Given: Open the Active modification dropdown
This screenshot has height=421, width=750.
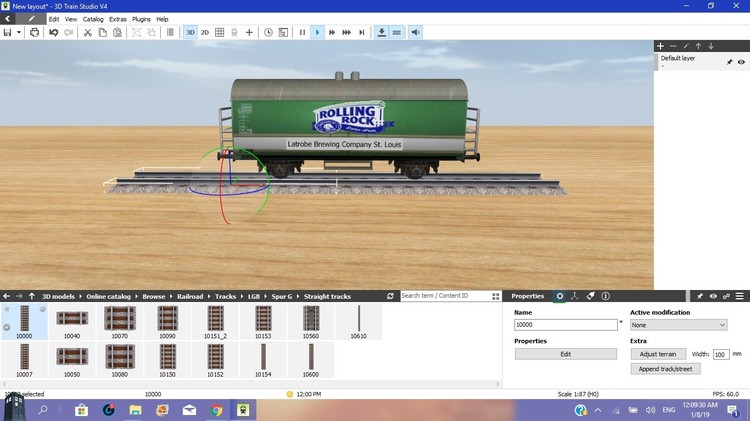Looking at the screenshot, I should point(678,325).
